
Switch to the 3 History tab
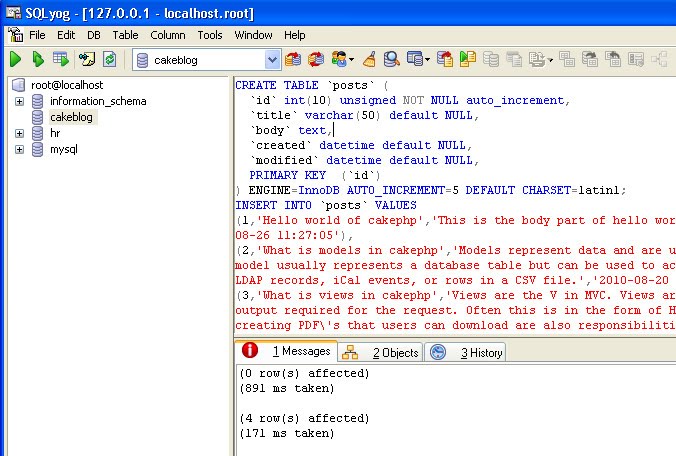[465, 353]
